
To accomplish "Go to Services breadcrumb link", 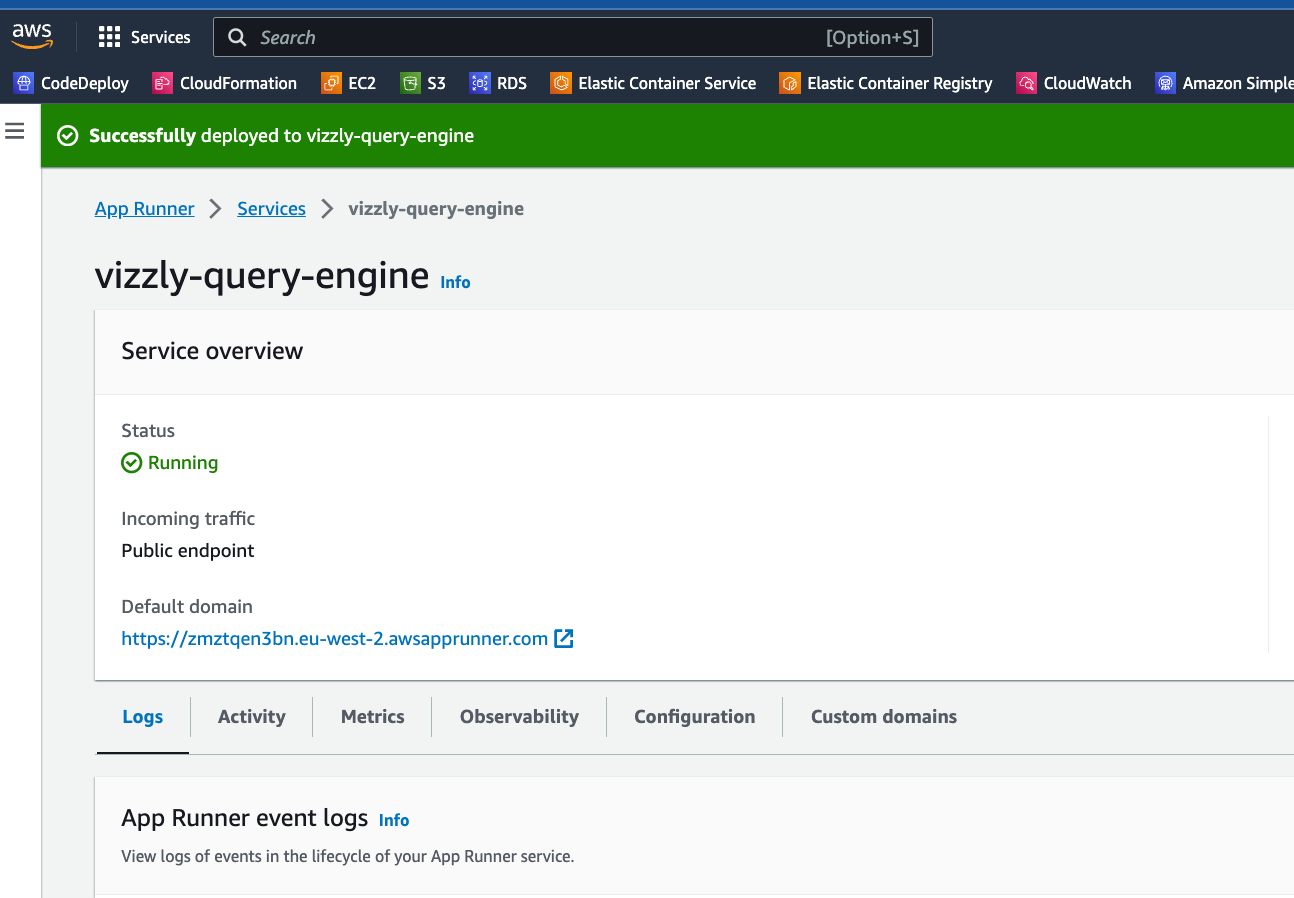I will click(271, 209).
